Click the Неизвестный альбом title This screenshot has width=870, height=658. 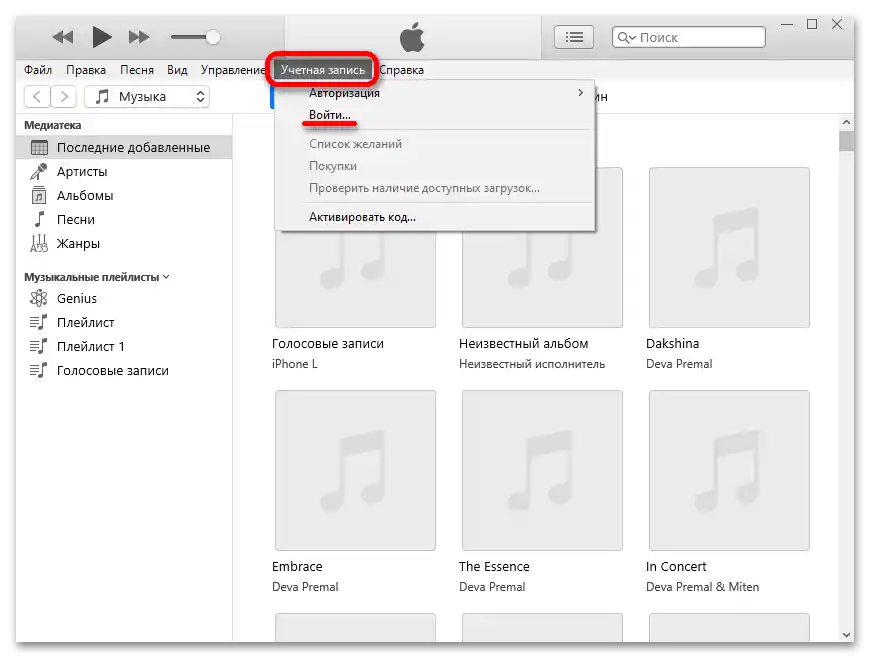tap(523, 343)
